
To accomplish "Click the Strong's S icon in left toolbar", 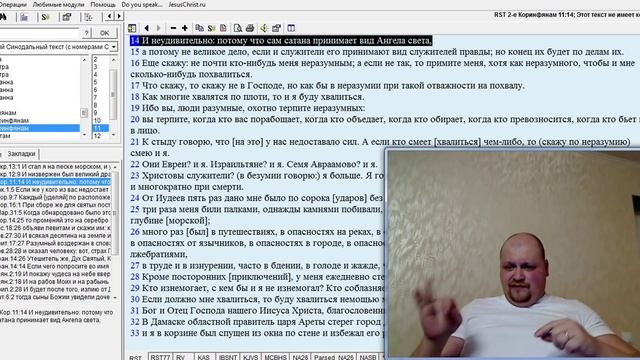I will tap(45, 17).
